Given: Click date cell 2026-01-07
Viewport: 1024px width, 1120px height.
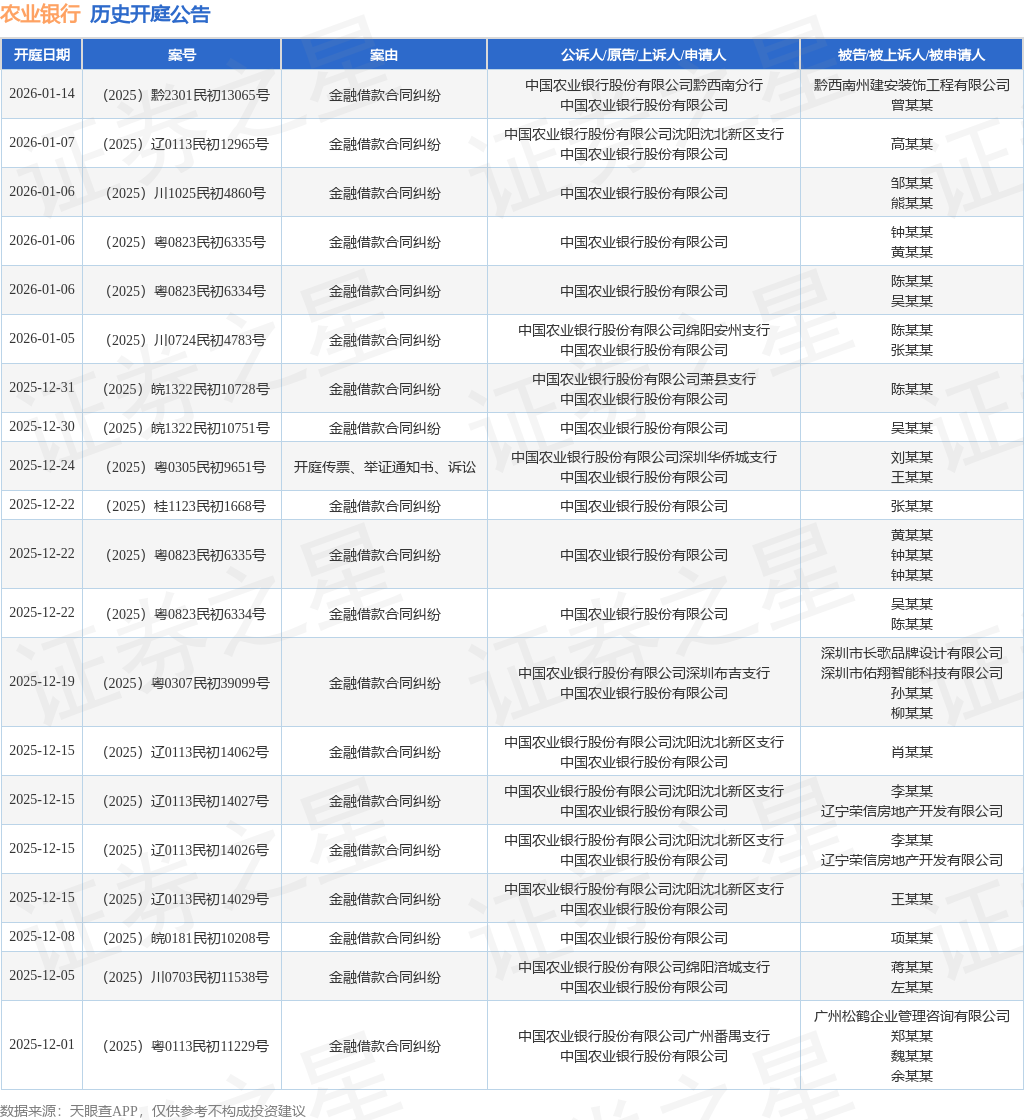Looking at the screenshot, I should 42,143.
